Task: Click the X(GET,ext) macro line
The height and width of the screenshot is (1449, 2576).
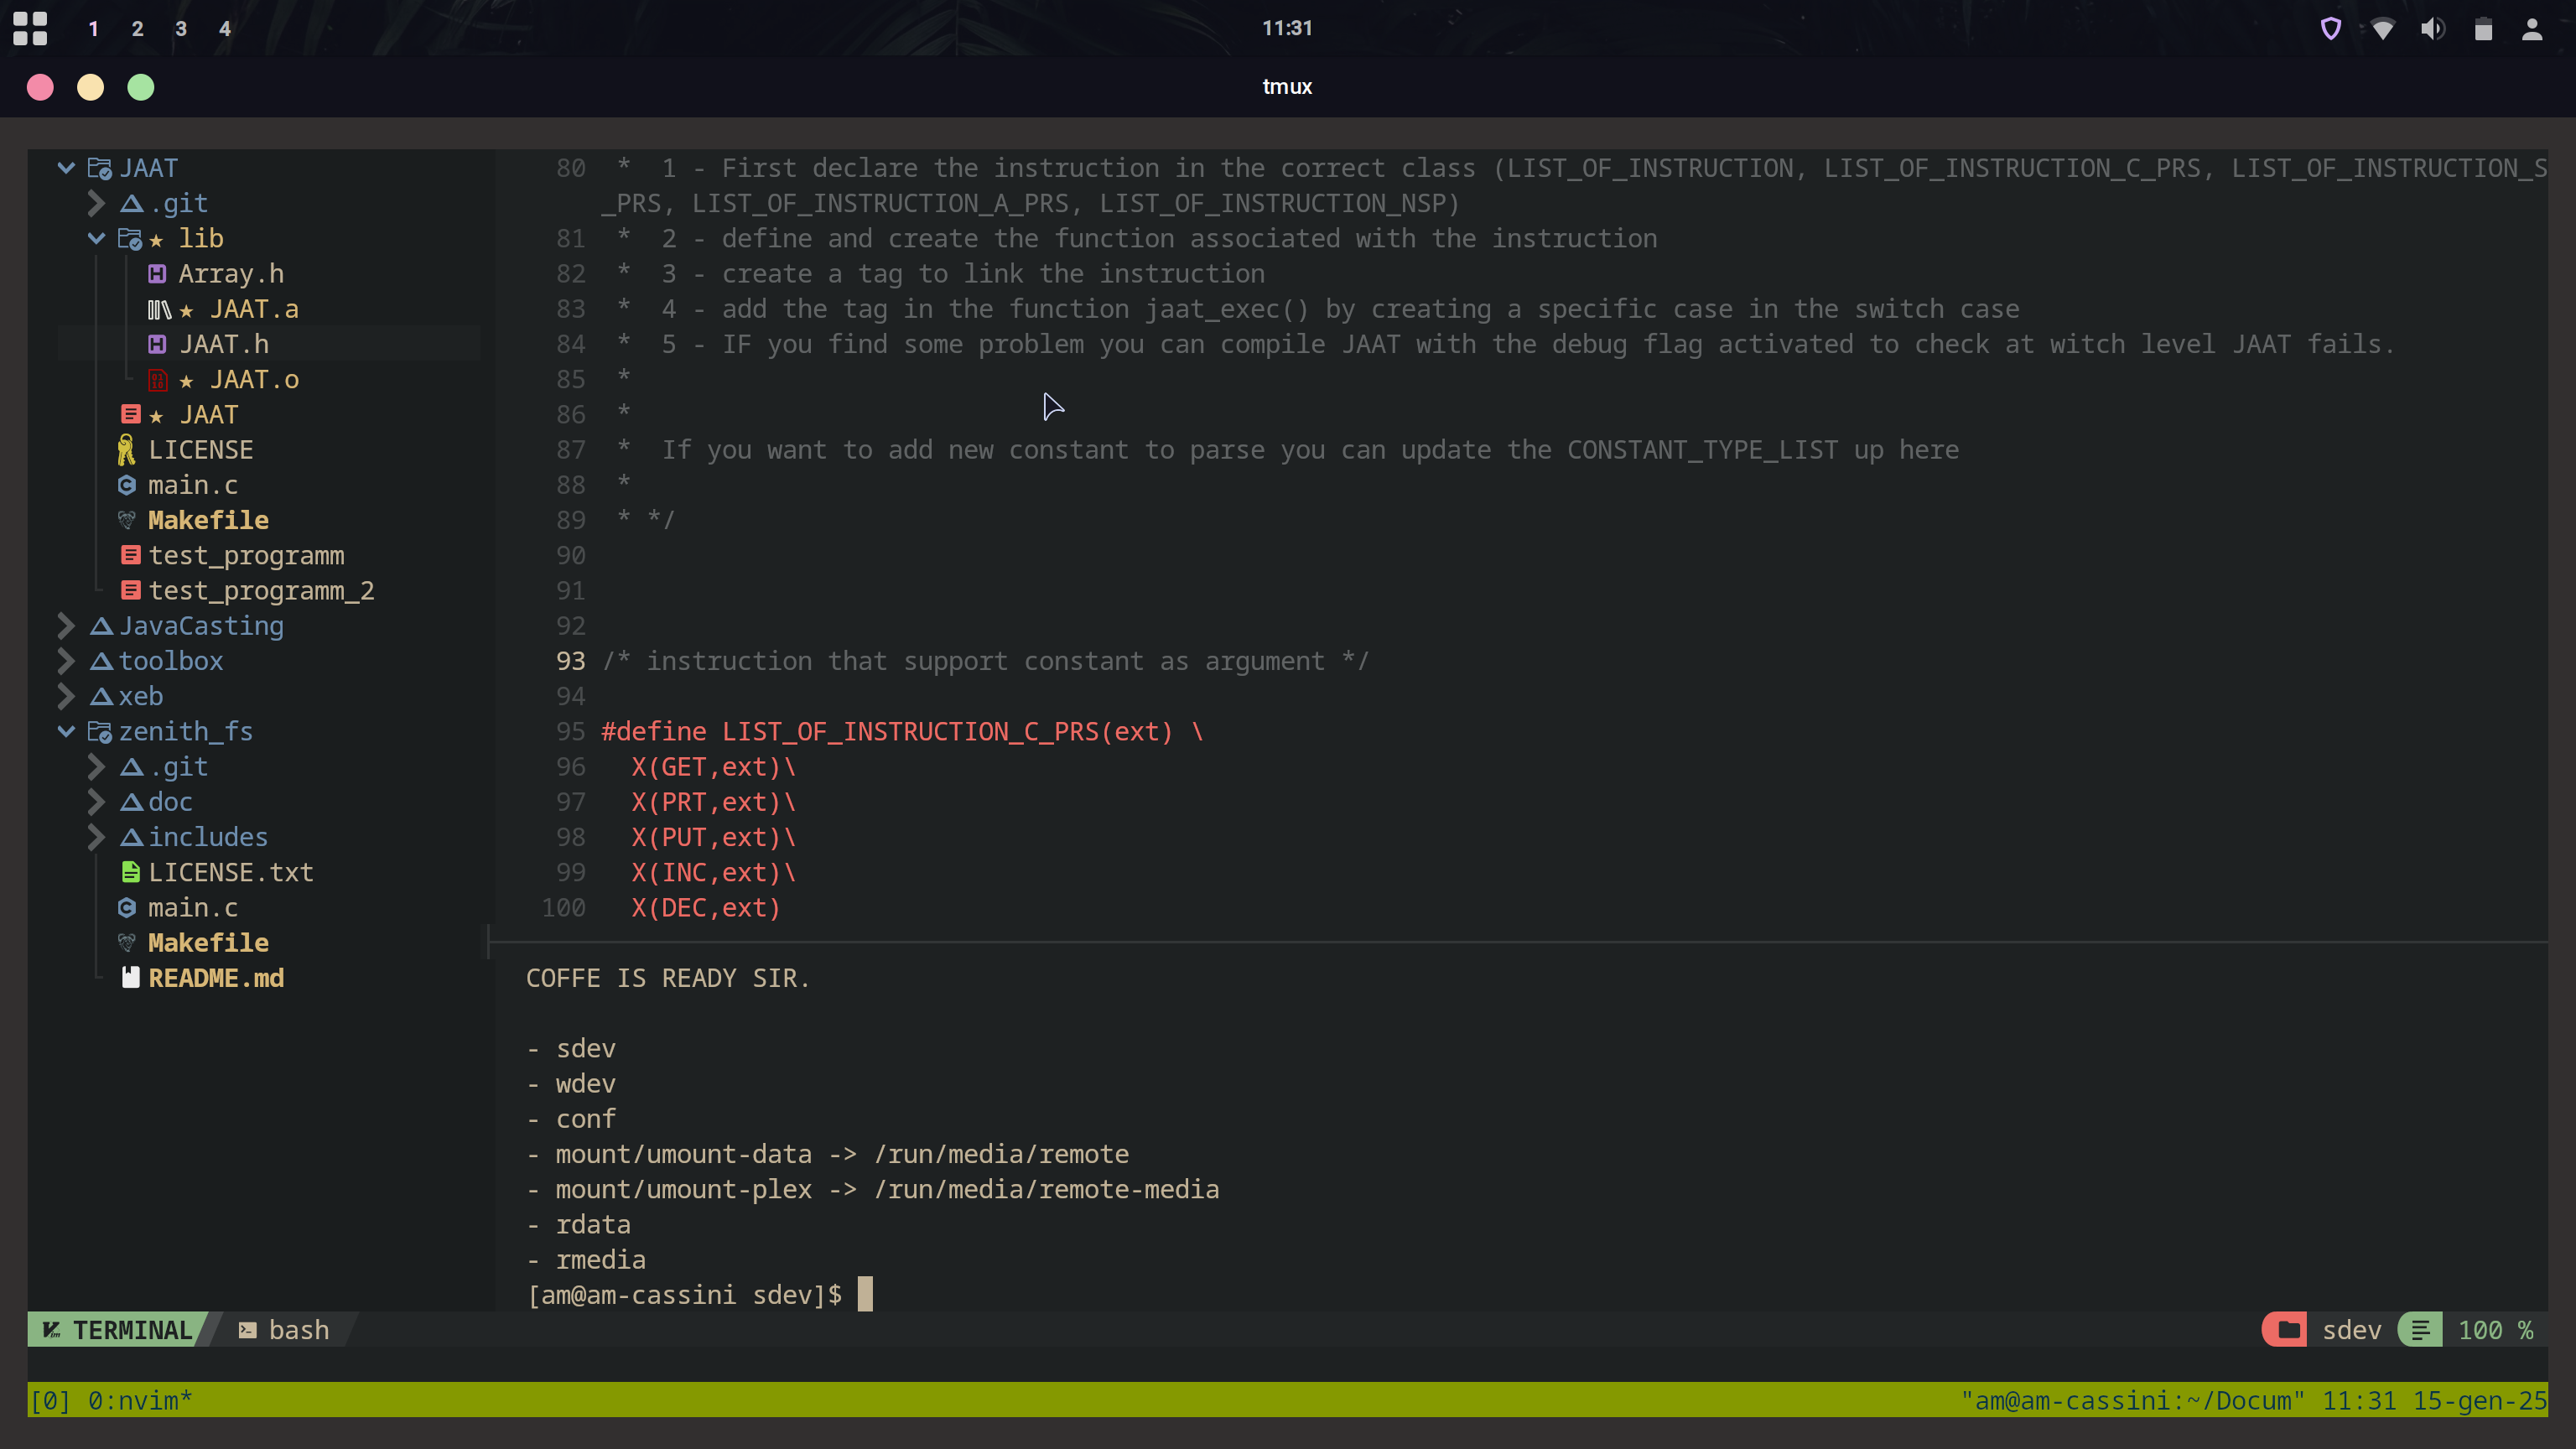Action: pos(713,767)
